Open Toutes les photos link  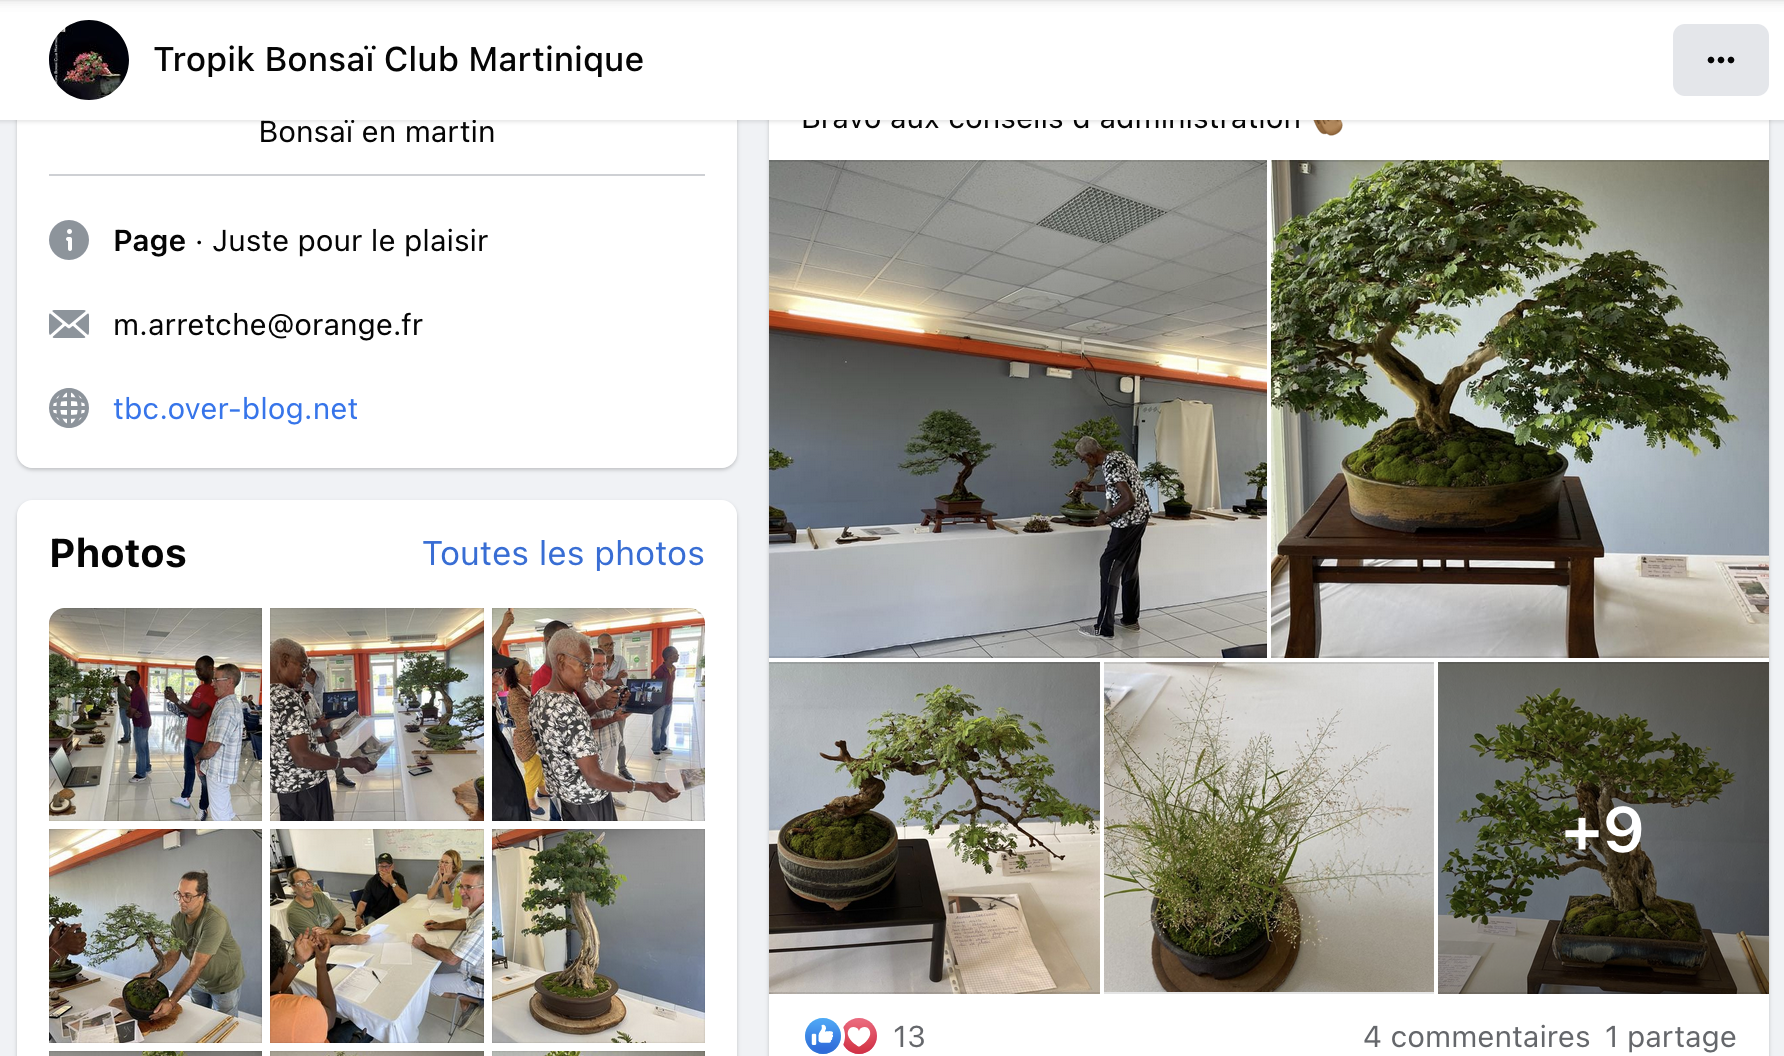[563, 553]
